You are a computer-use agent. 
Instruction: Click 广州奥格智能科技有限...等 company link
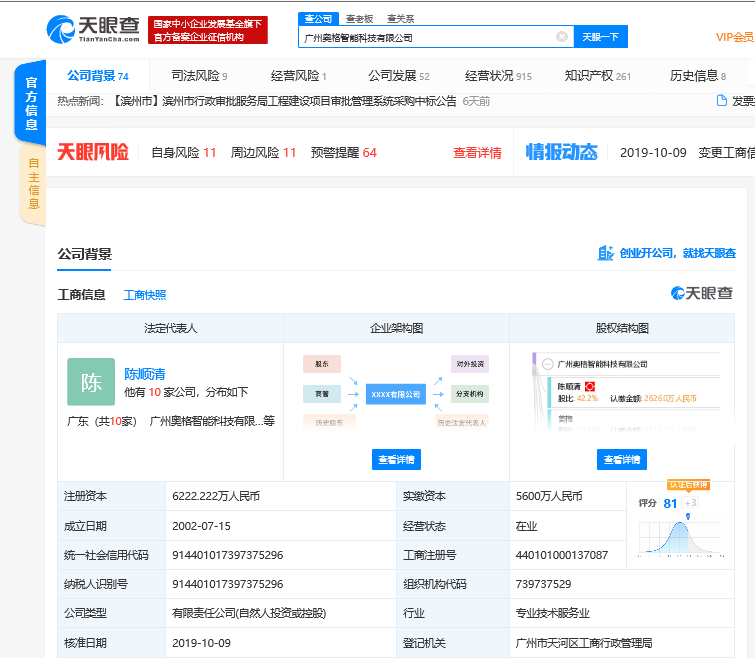212,421
